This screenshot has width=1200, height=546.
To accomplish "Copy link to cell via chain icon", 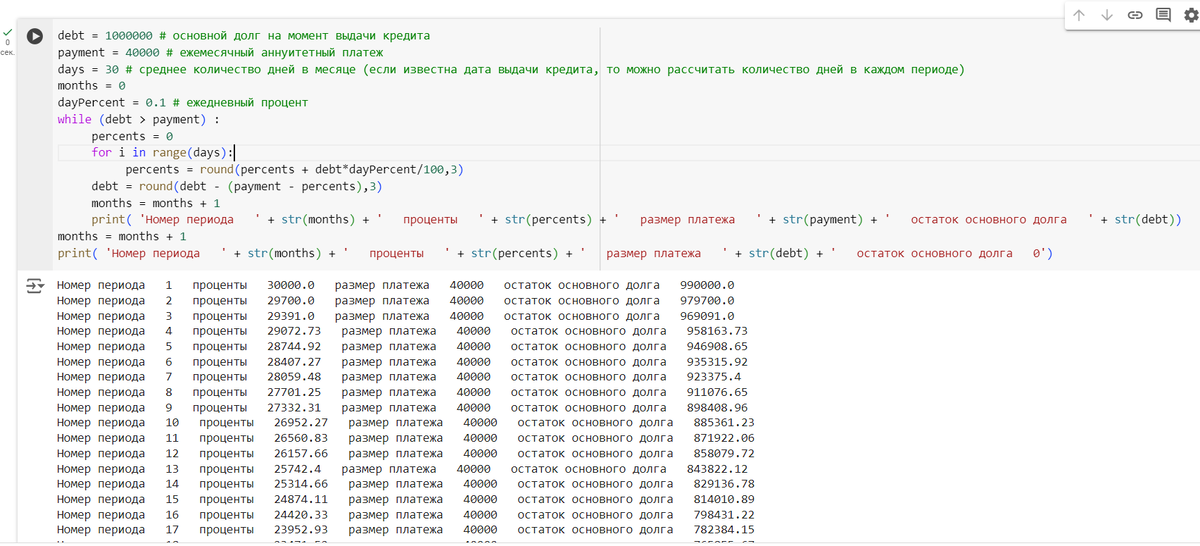I will (x=1135, y=15).
